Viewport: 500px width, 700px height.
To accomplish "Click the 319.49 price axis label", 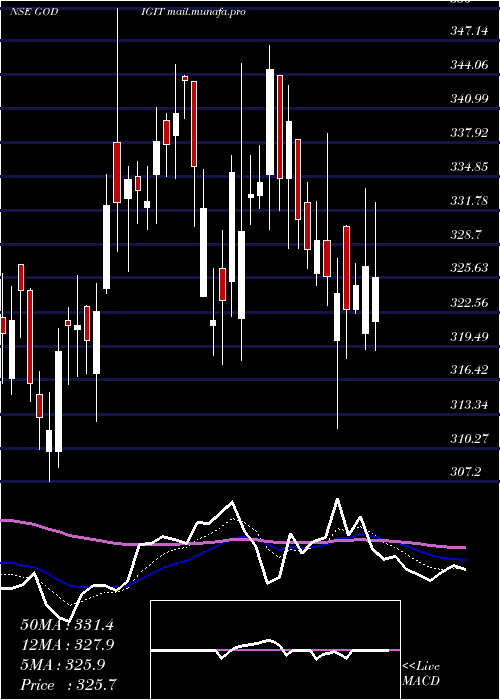I will pos(469,337).
